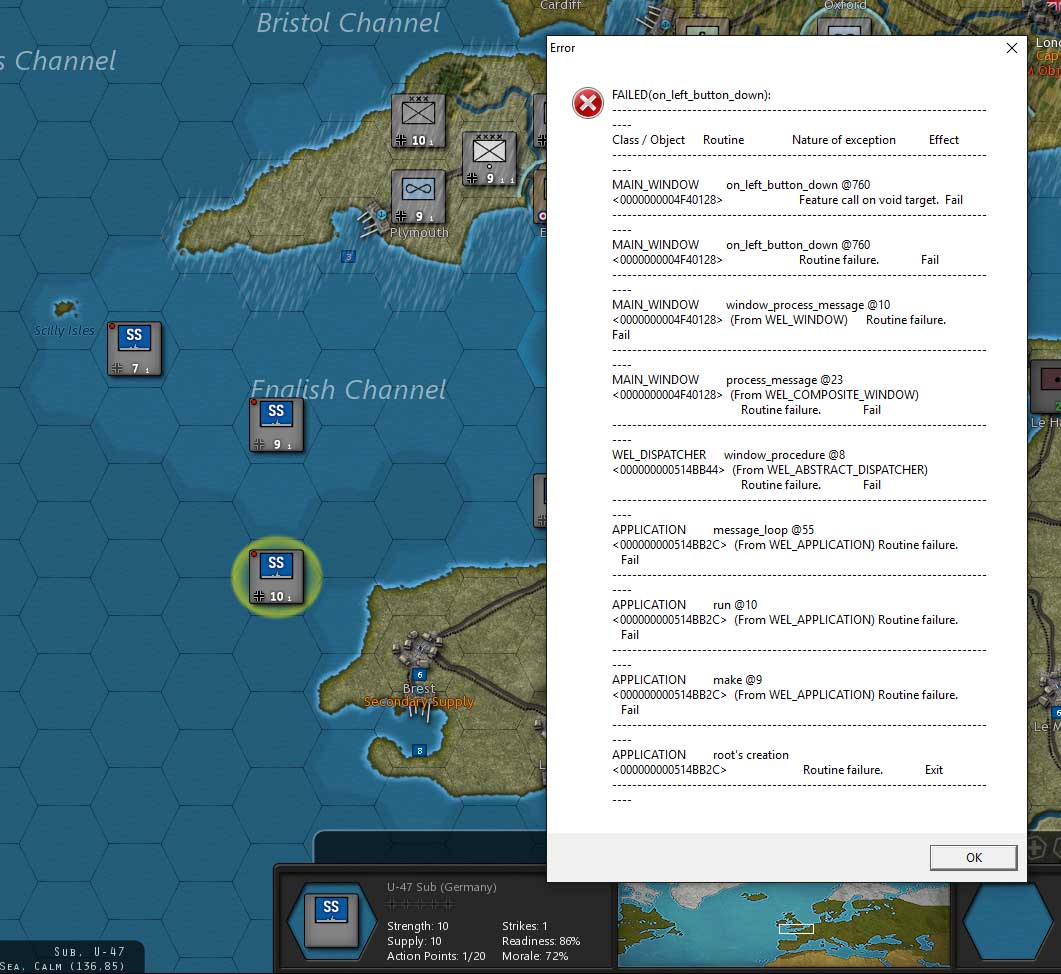Select the strength 10 infantry corps unit
The width and height of the screenshot is (1061, 974).
coord(418,120)
